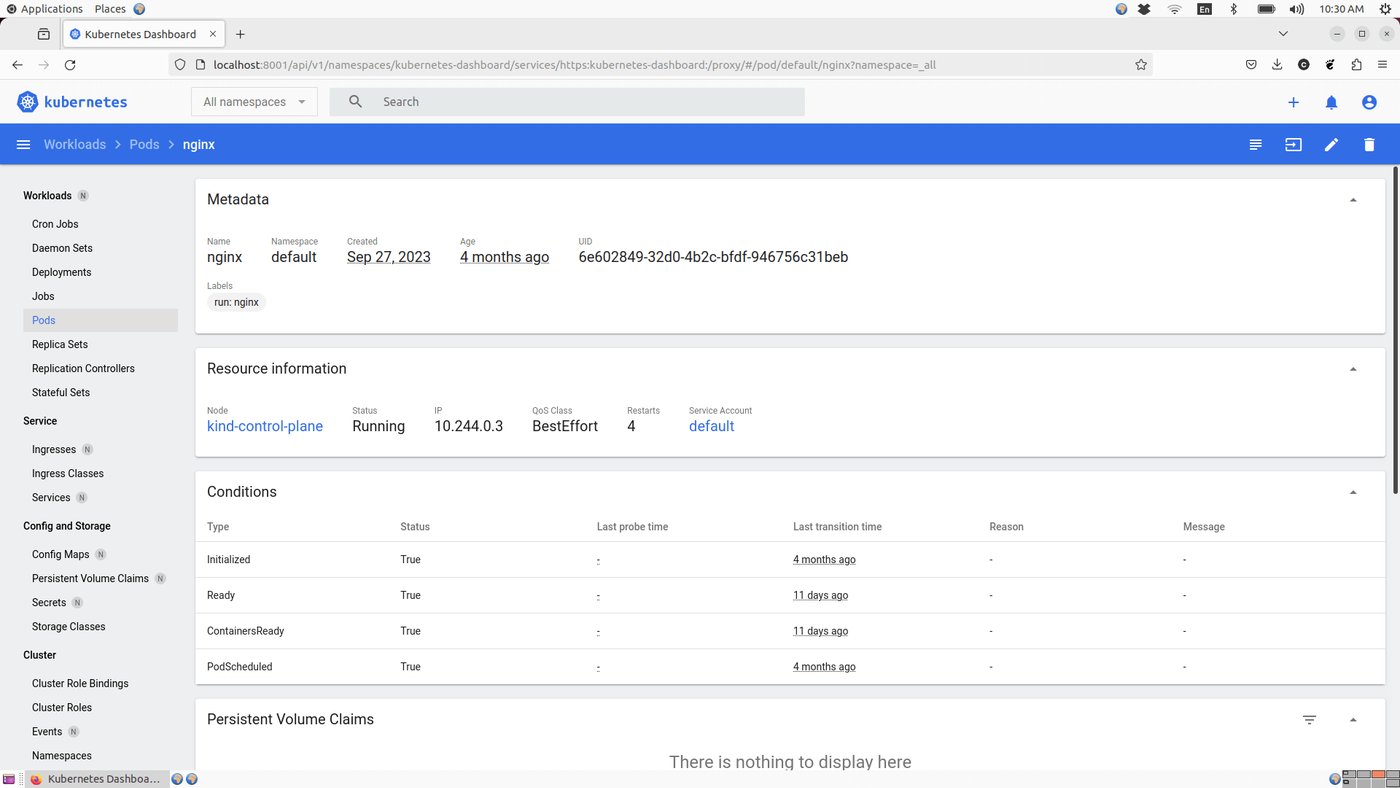Exec into pod shell icon
The image size is (1400, 788).
tap(1293, 145)
